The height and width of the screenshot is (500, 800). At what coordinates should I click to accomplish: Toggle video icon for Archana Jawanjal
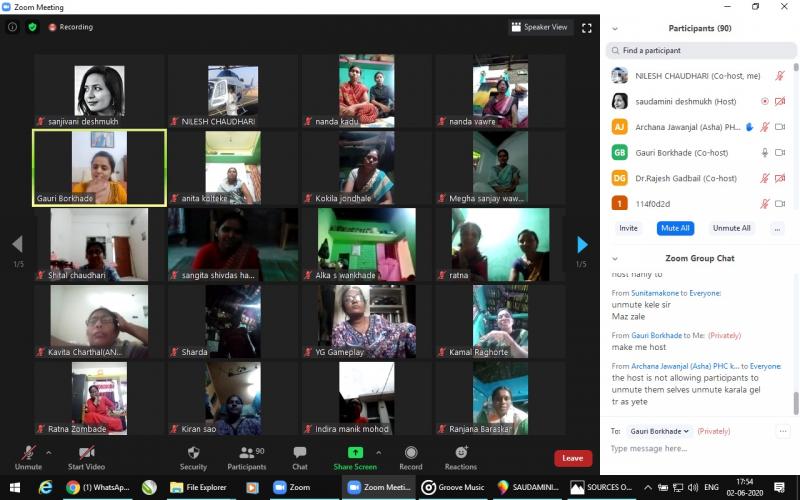(780, 127)
